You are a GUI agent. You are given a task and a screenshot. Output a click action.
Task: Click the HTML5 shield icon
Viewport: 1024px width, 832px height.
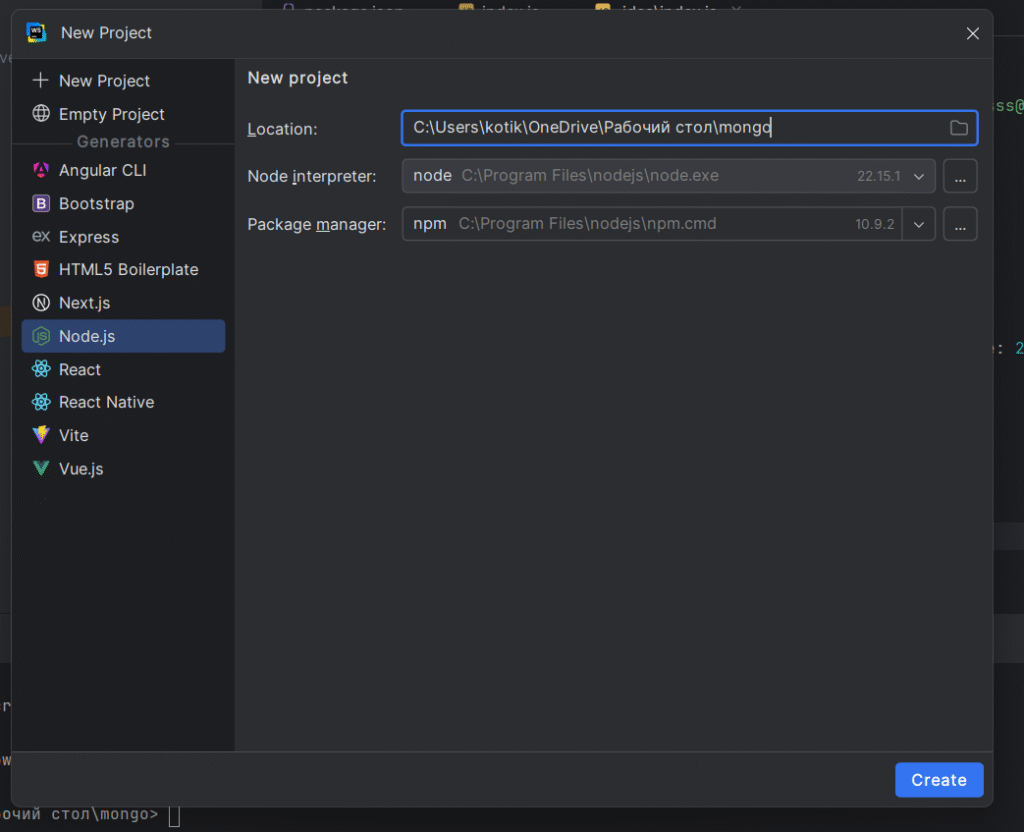tap(41, 269)
